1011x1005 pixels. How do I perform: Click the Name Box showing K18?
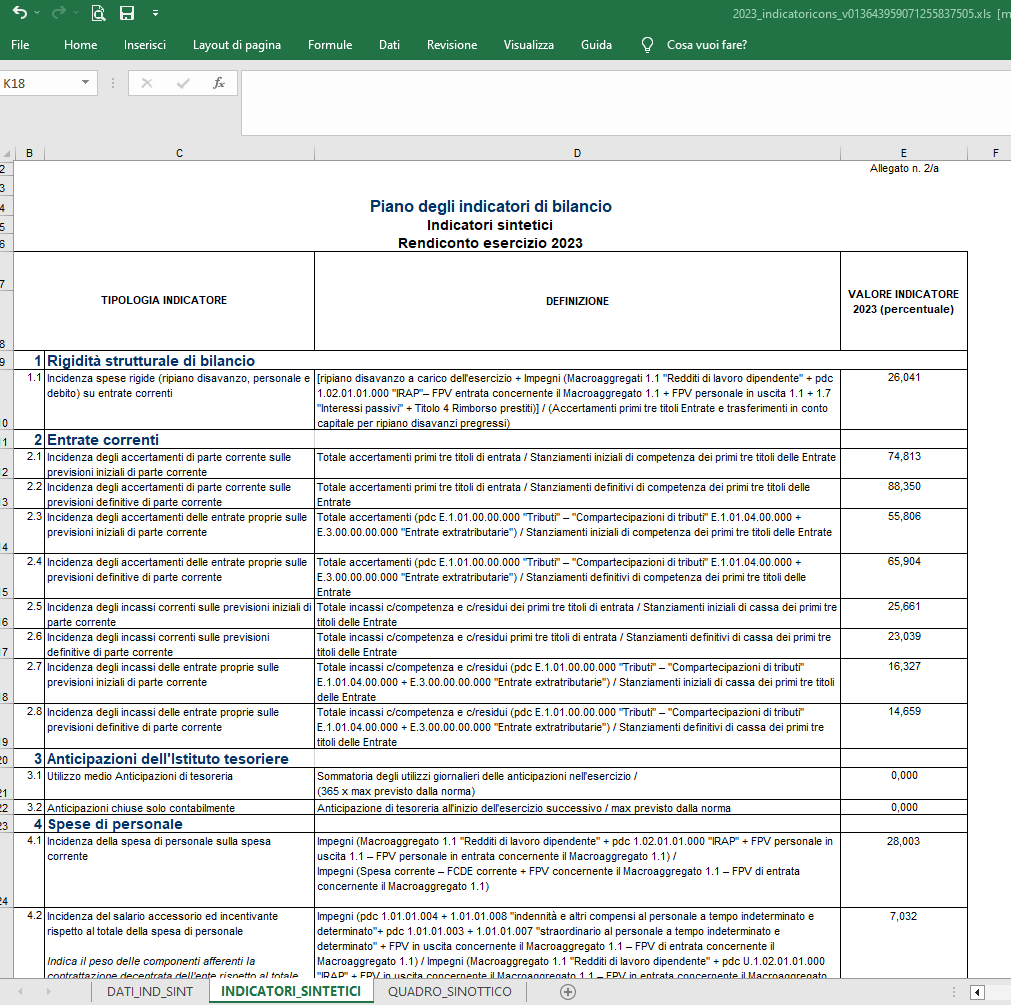point(39,83)
